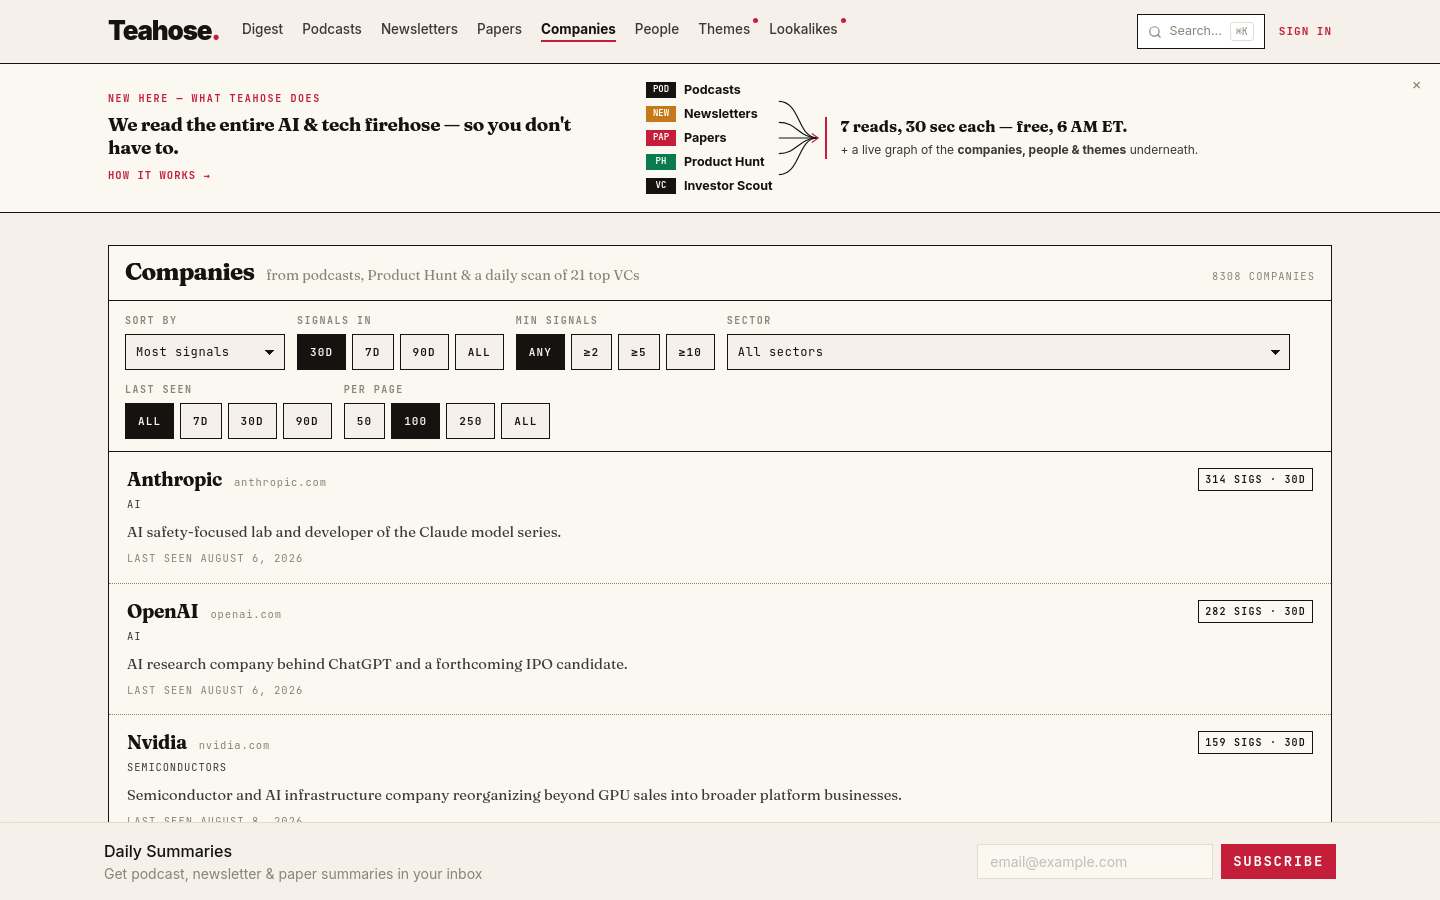Select ANY minimum signals

[x=540, y=352]
